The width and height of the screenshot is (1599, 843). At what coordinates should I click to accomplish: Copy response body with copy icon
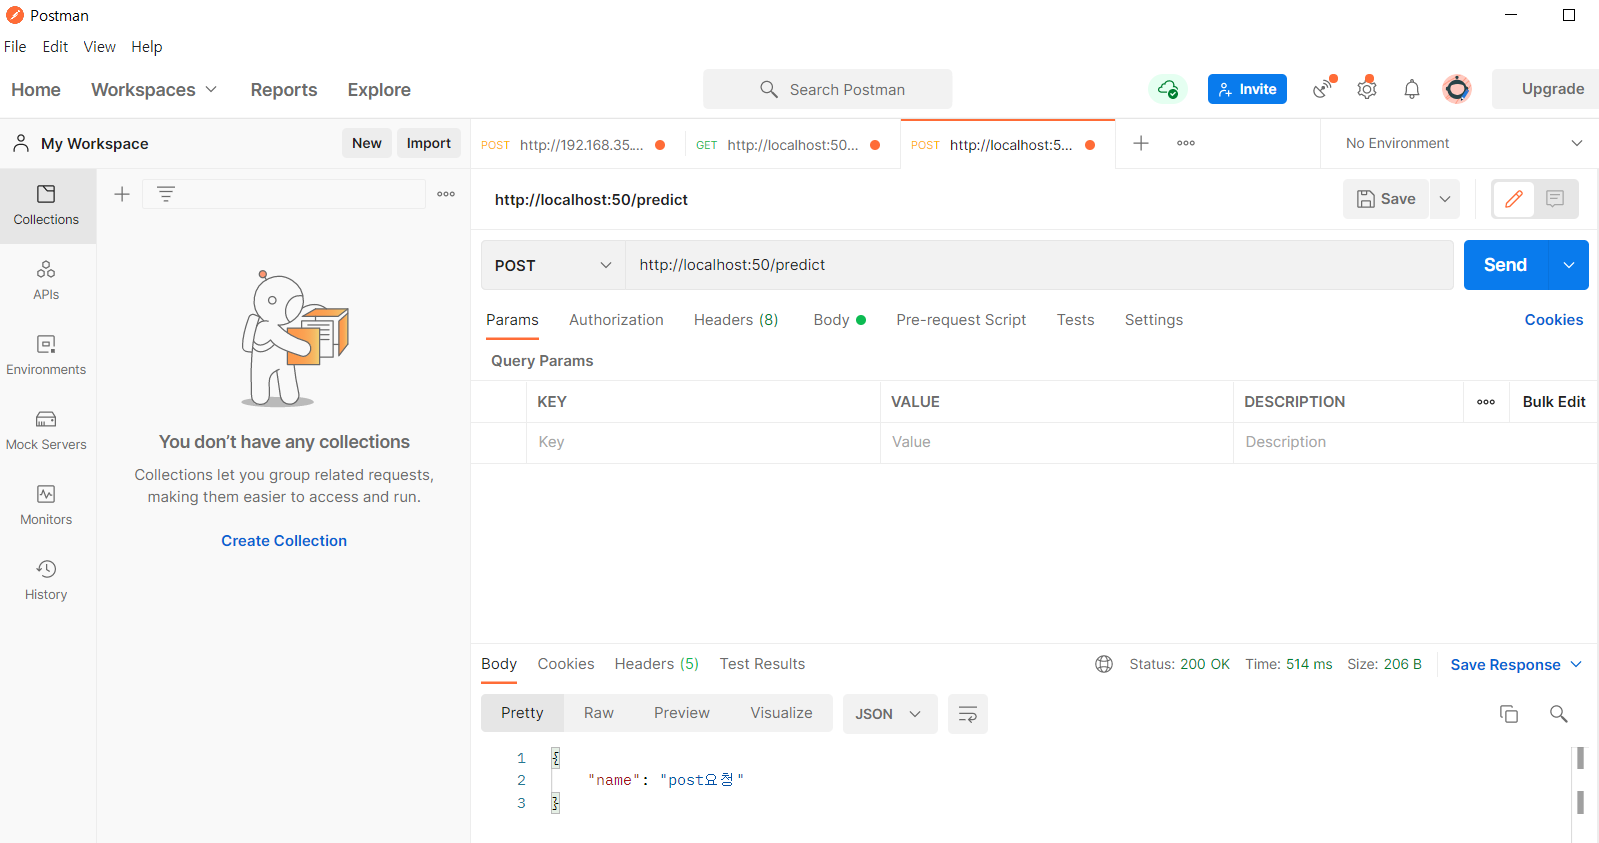1509,714
